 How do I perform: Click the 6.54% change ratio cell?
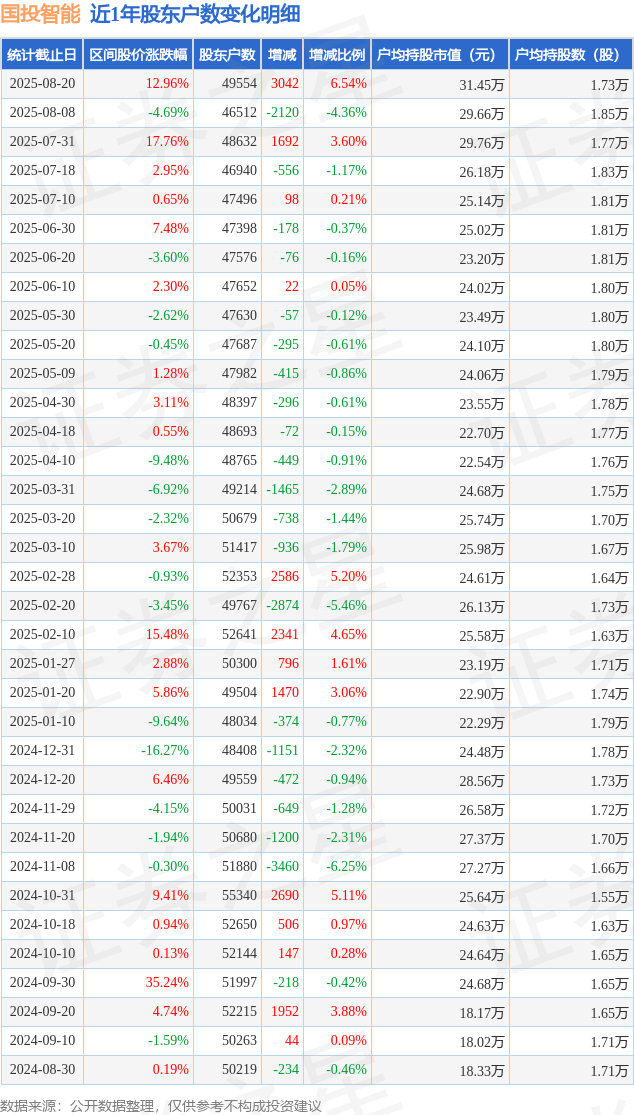348,84
